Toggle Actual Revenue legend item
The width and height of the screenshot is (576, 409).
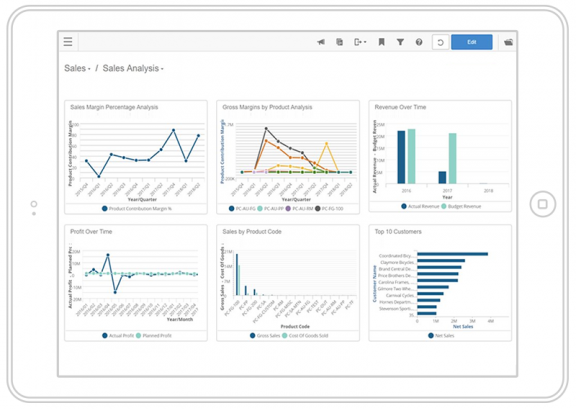pos(420,206)
